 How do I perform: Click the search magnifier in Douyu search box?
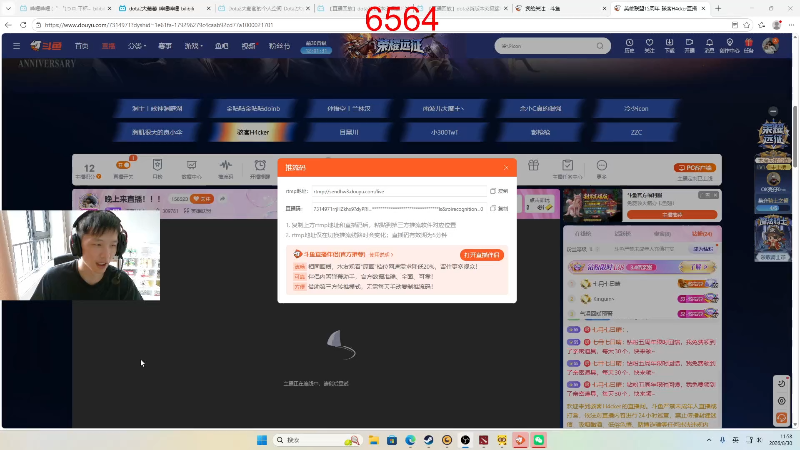(600, 46)
